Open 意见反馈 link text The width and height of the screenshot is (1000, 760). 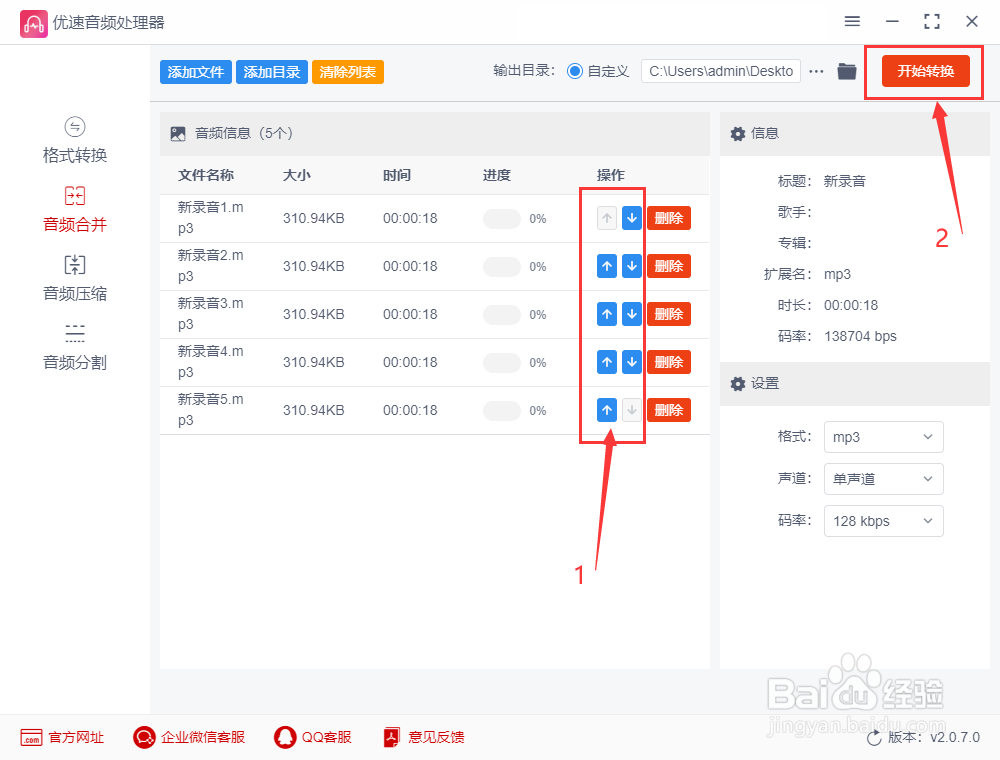[x=436, y=737]
